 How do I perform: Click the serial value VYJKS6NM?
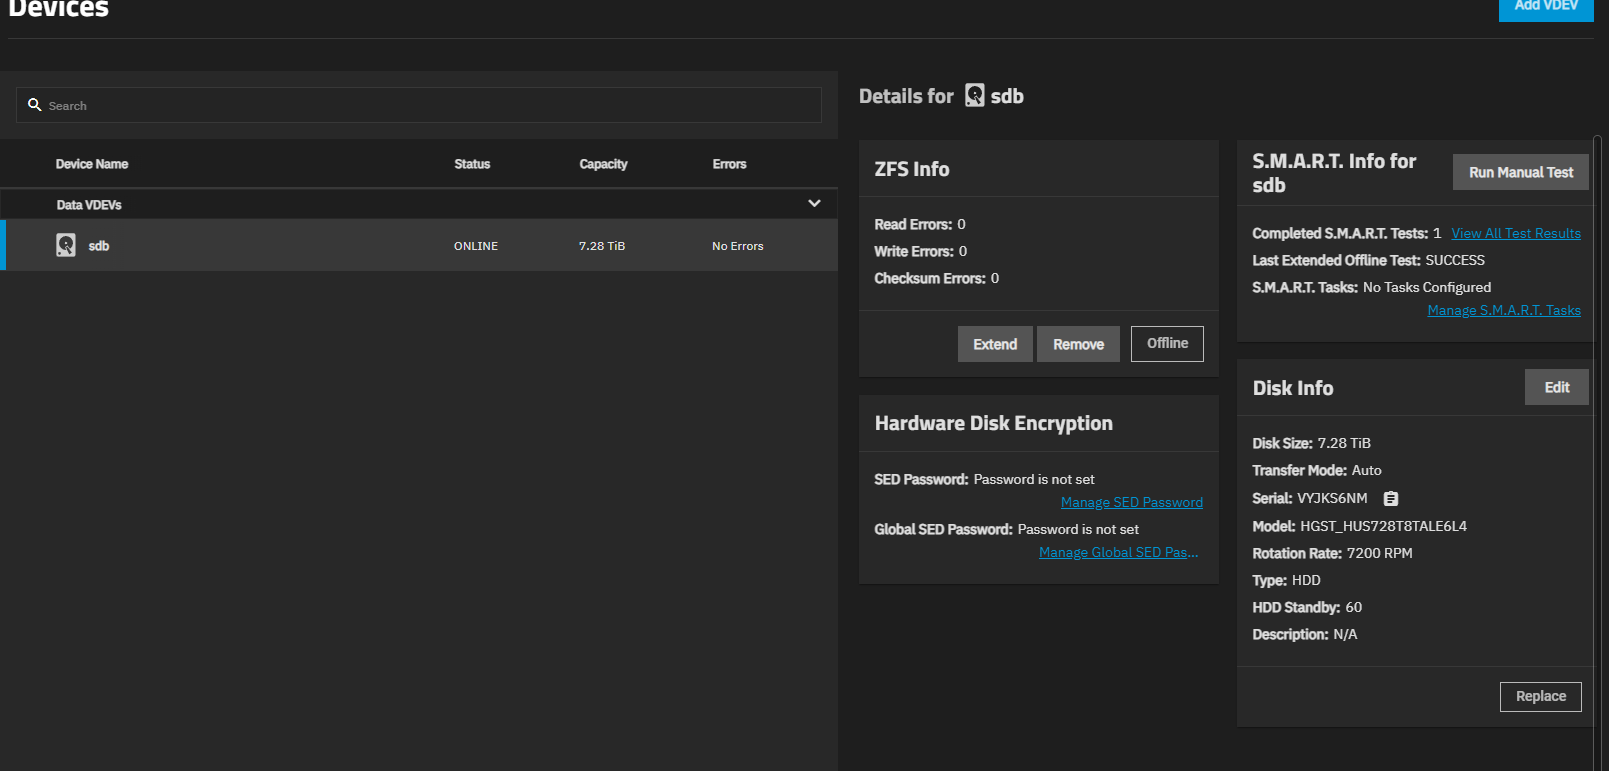[x=1332, y=498]
